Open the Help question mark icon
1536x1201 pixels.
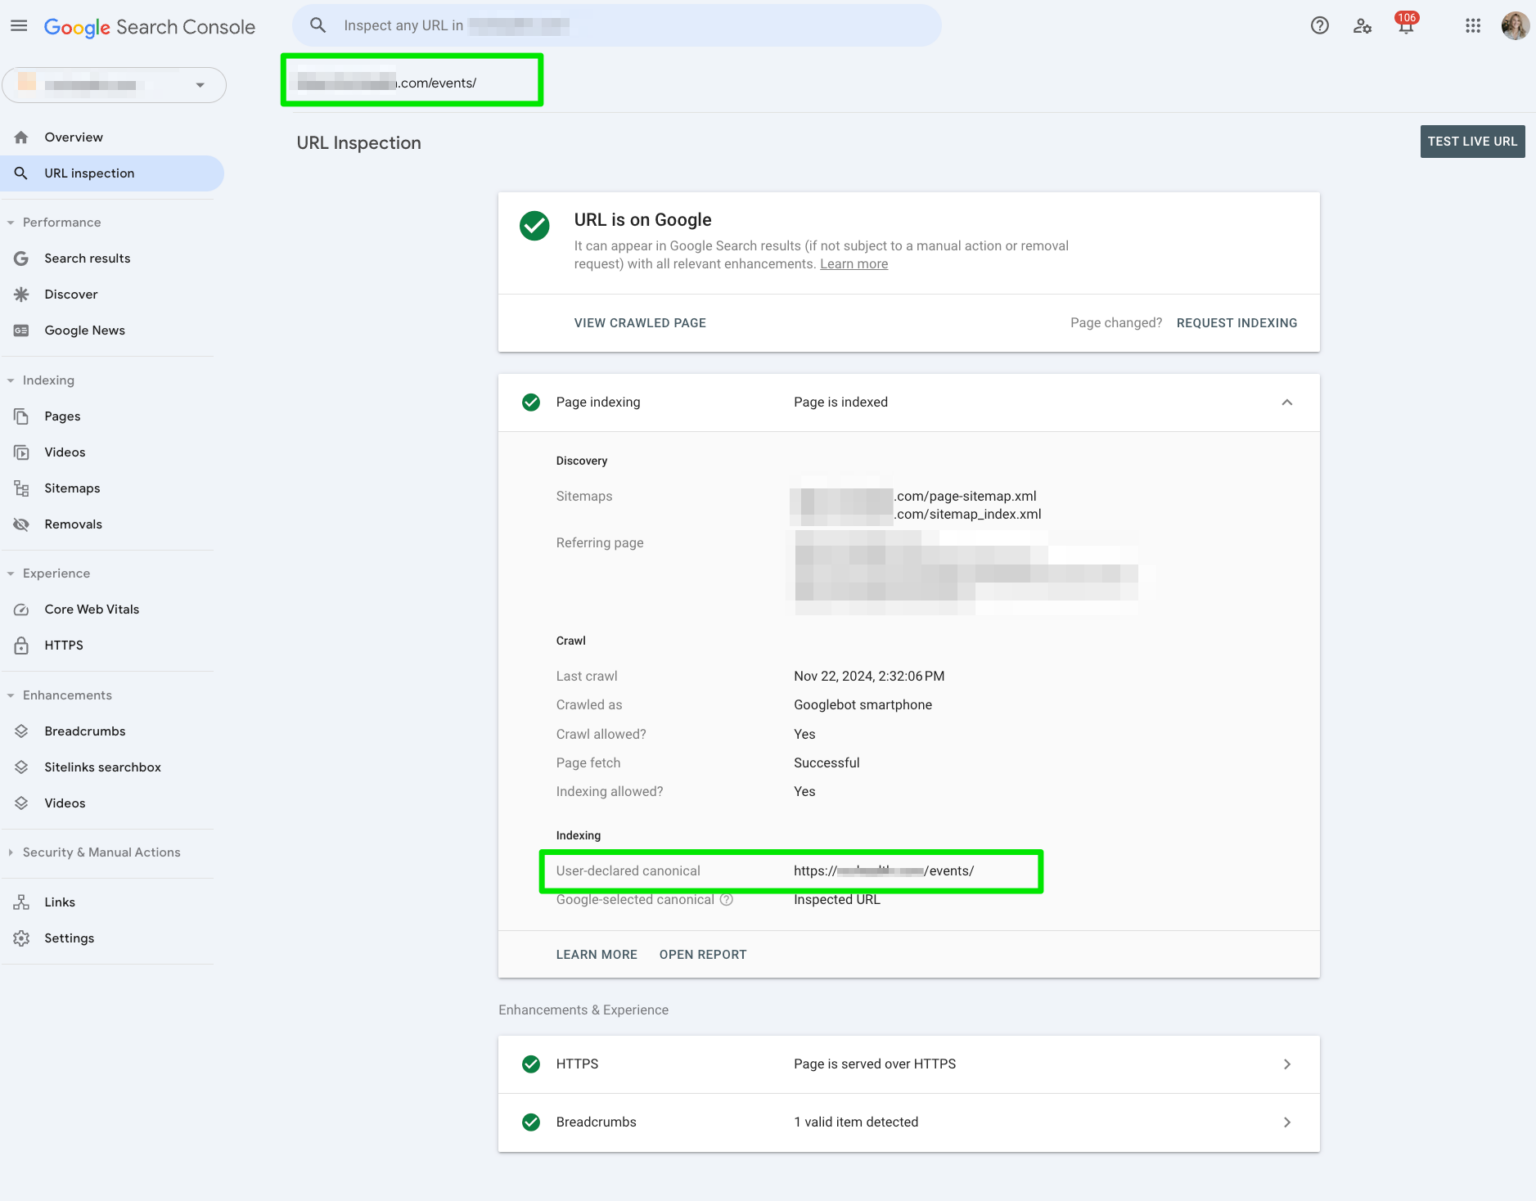pyautogui.click(x=1319, y=25)
